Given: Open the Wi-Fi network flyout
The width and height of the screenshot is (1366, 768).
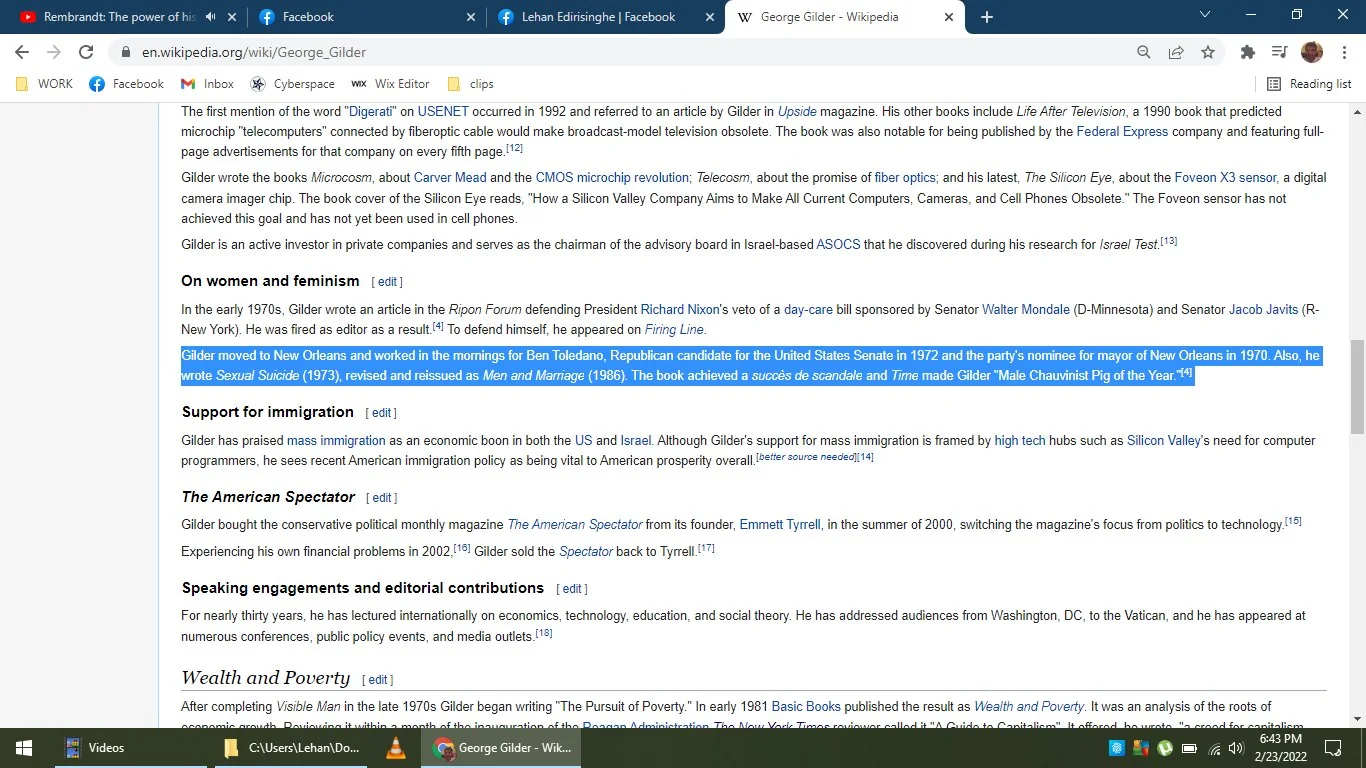Looking at the screenshot, I should pos(1214,748).
